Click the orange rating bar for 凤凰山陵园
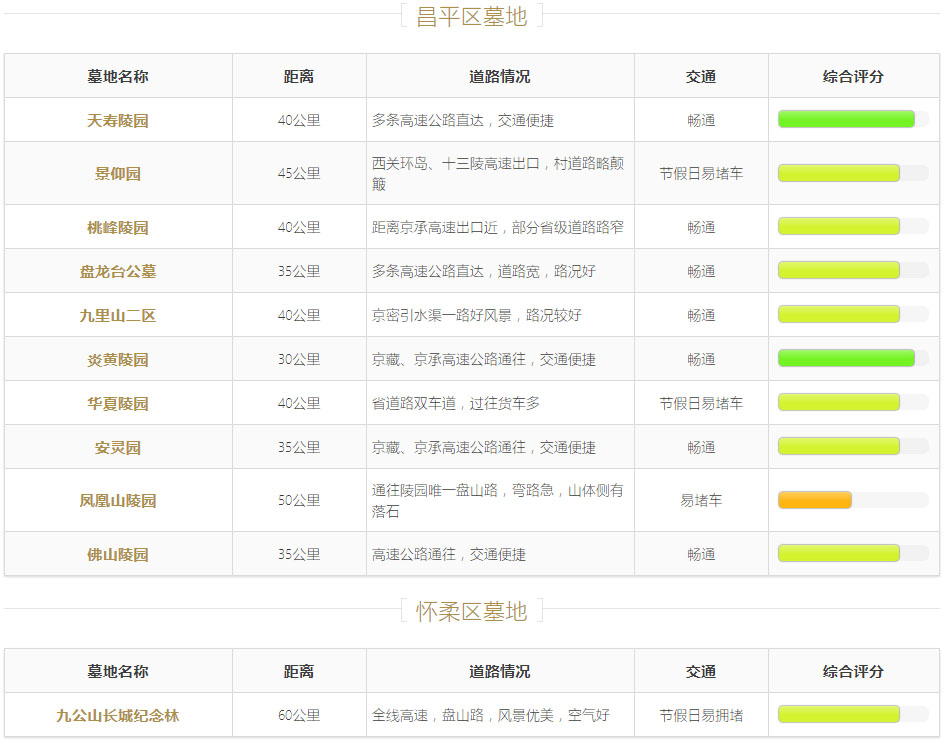This screenshot has height=744, width=944. (815, 500)
